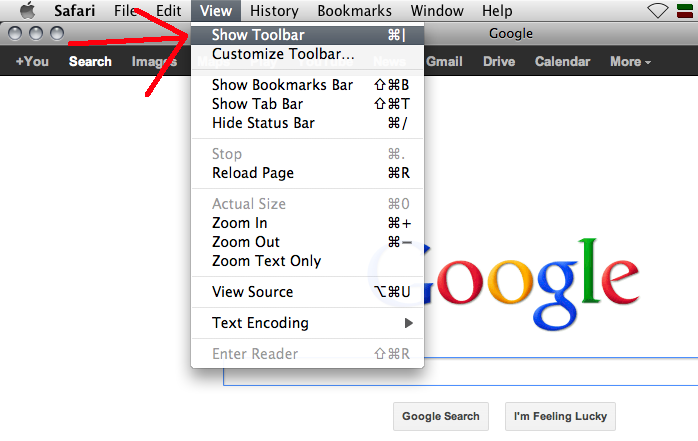Screen dimensions: 698x441
Task: Open Gmail link
Action: (x=444, y=61)
